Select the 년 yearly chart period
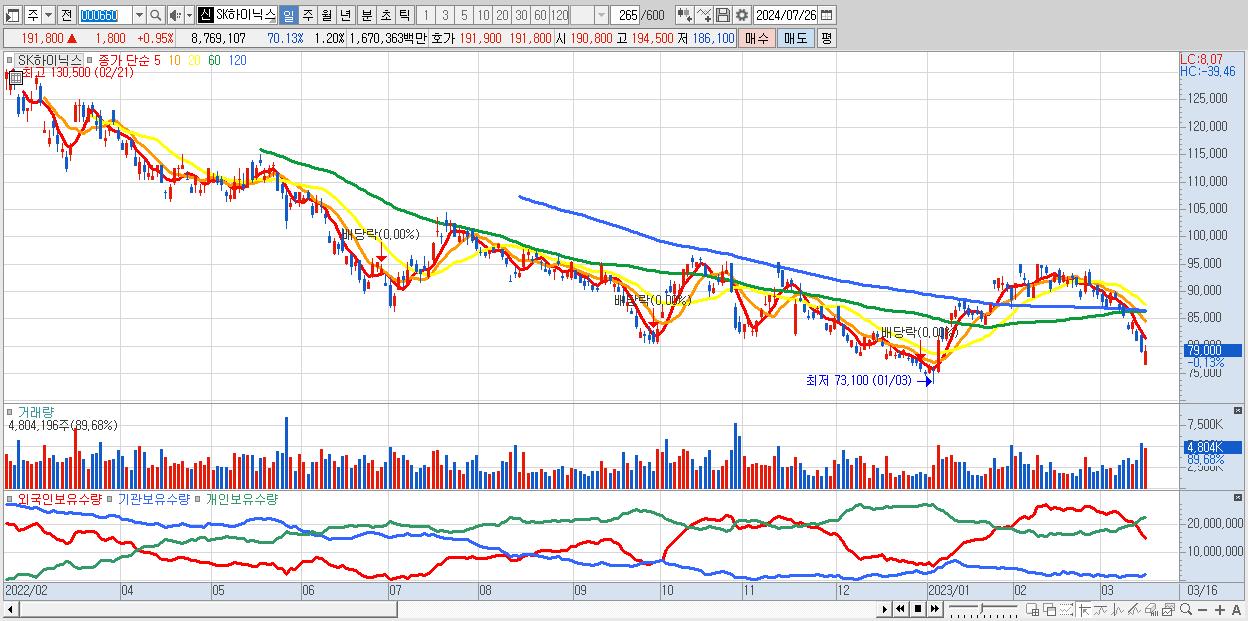This screenshot has height=621, width=1248. coord(345,15)
